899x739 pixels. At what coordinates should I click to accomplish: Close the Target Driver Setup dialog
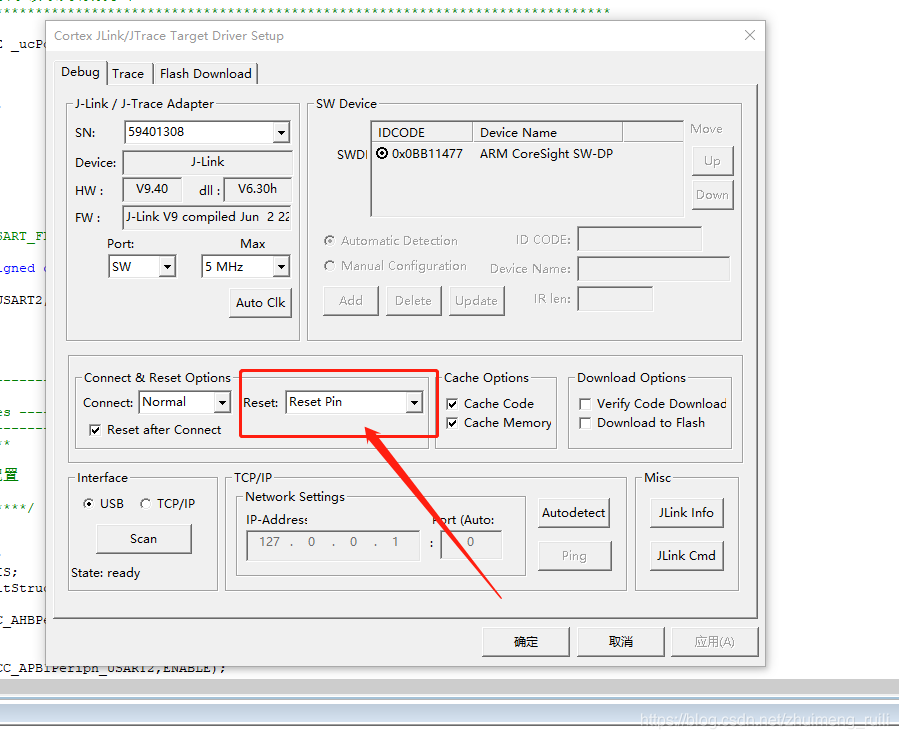749,36
